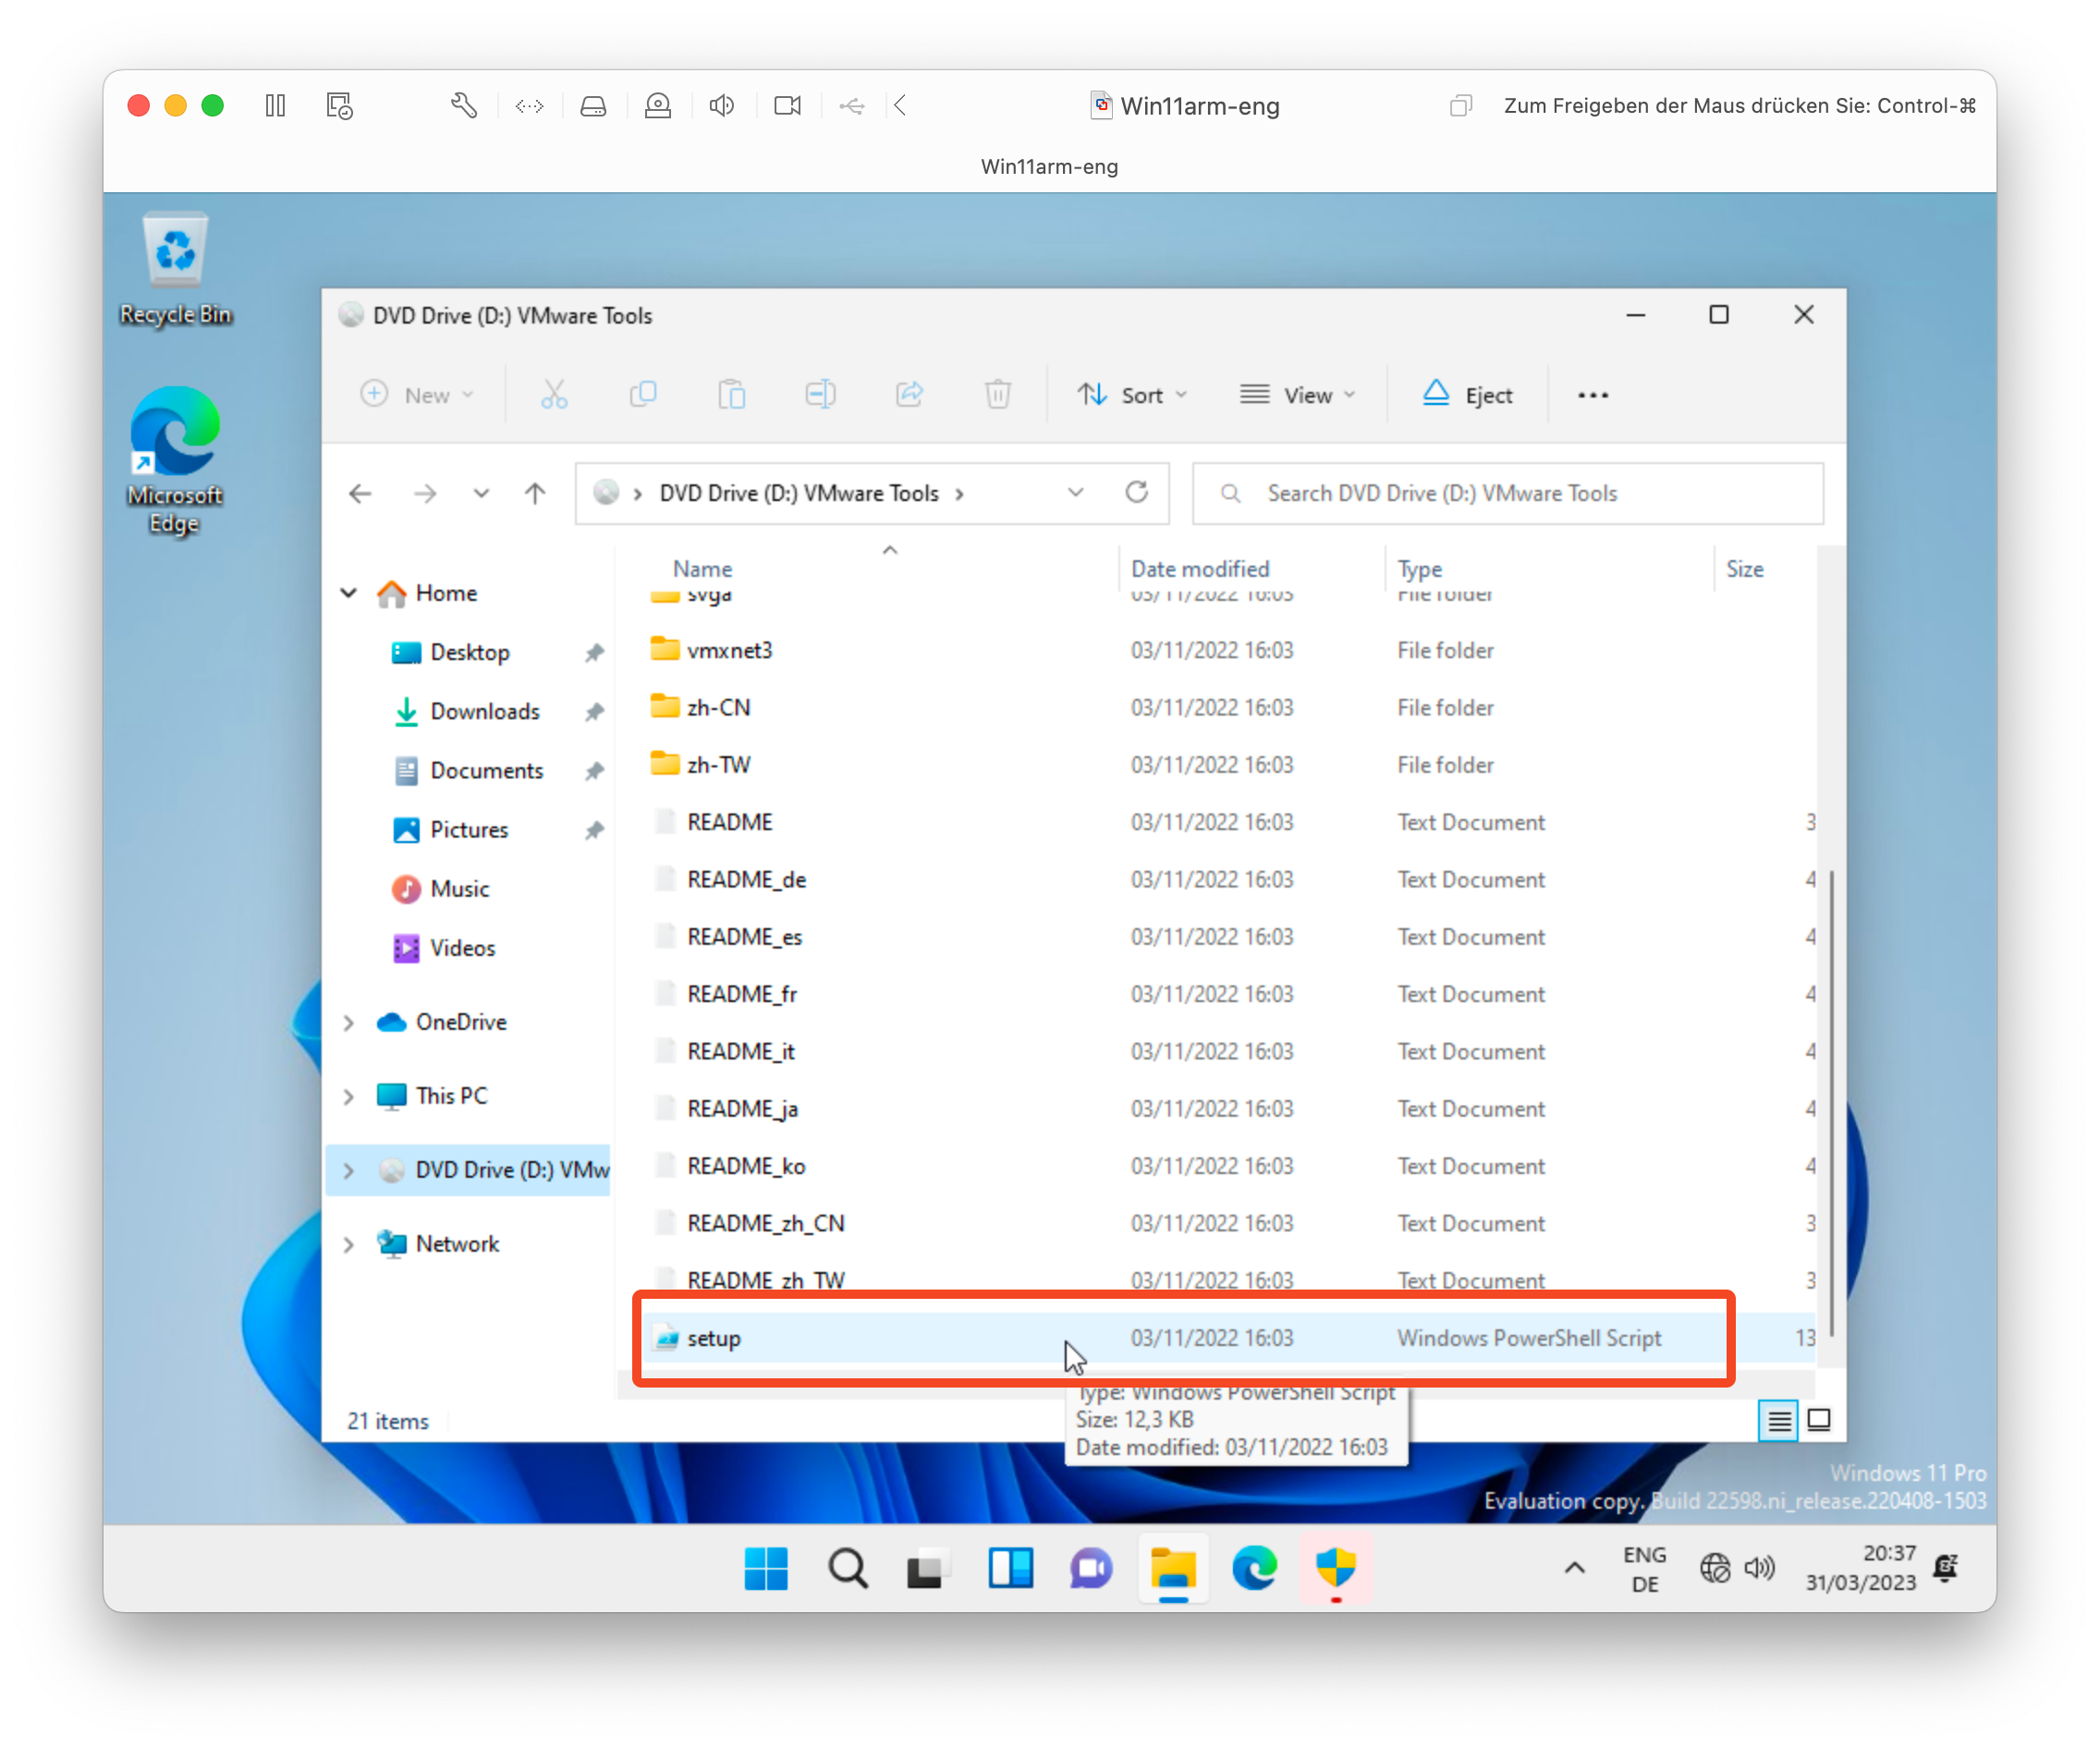Click the Delete trash icon in toolbar
This screenshot has width=2100, height=1749.
(x=997, y=395)
